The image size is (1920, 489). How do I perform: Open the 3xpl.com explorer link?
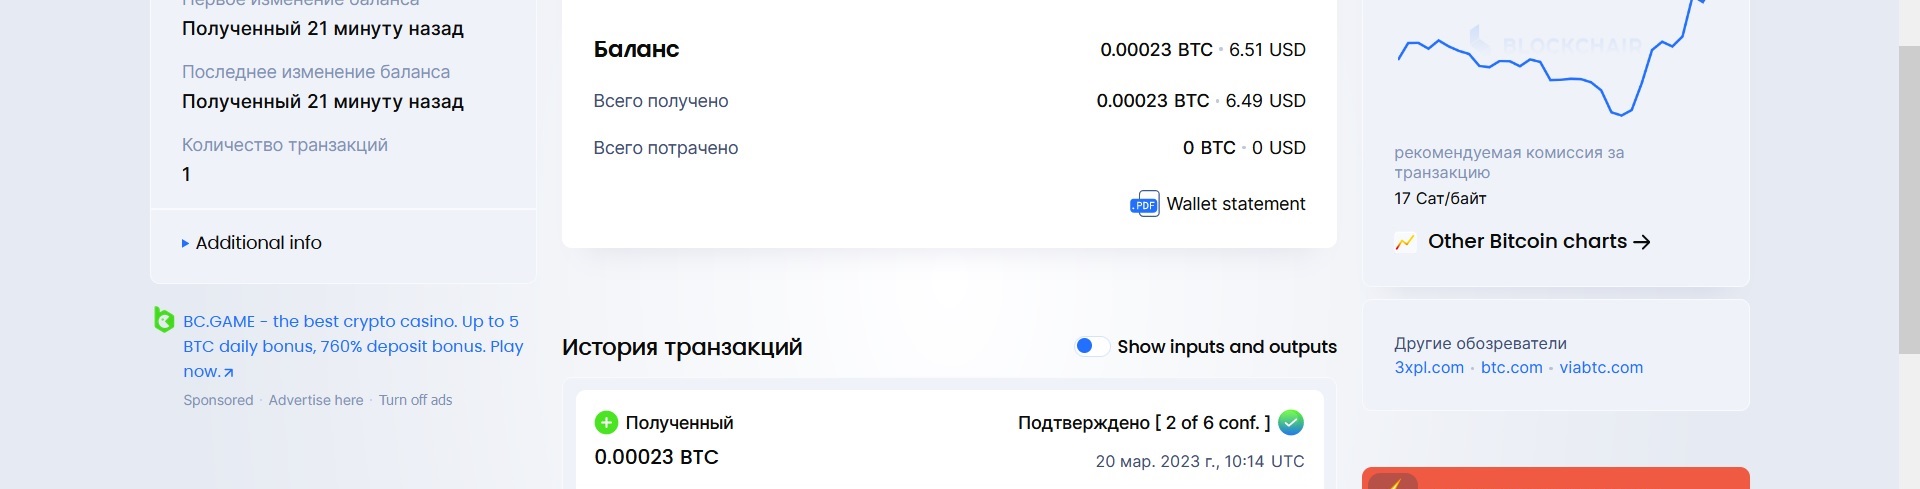pyautogui.click(x=1428, y=368)
